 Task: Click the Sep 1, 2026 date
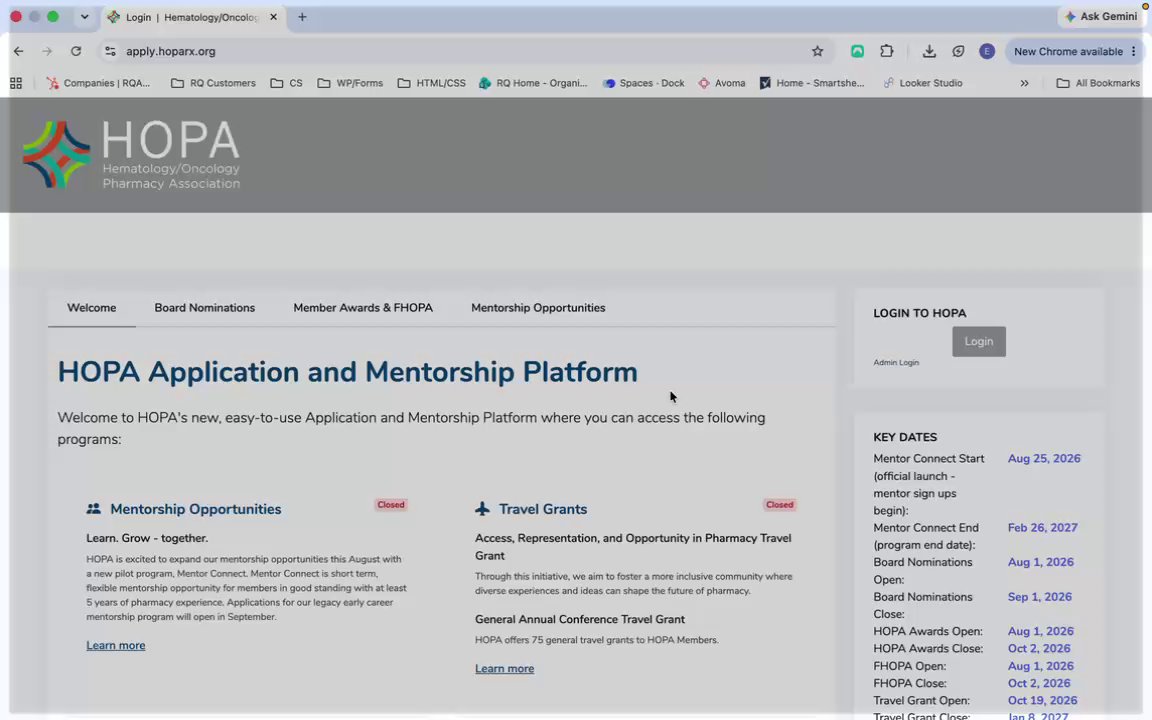click(x=1040, y=597)
